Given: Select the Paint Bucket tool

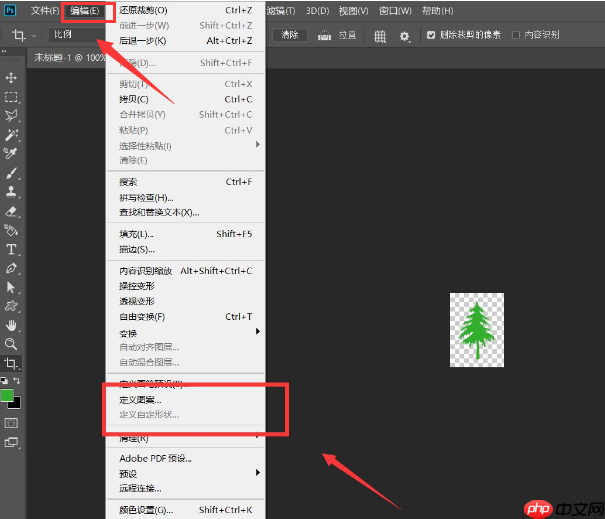Looking at the screenshot, I should (x=11, y=230).
